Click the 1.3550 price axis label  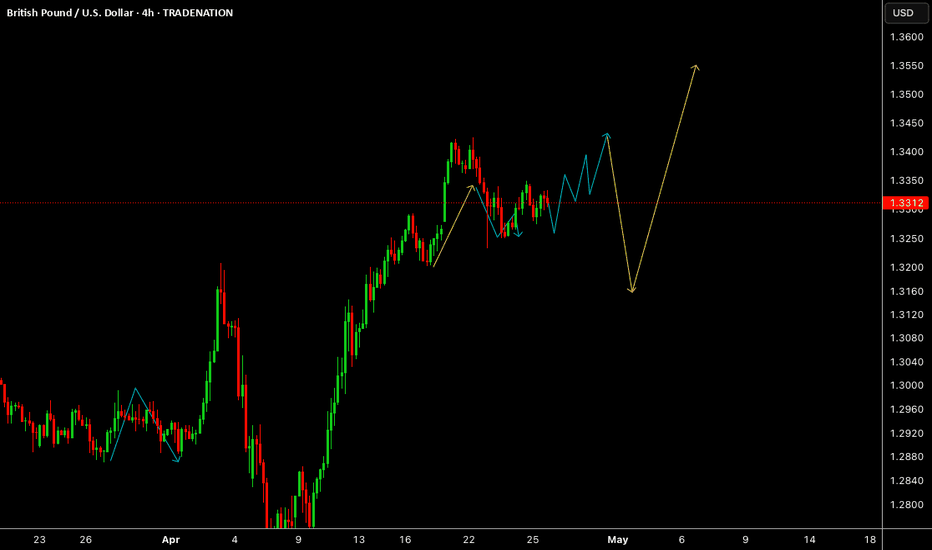click(906, 66)
